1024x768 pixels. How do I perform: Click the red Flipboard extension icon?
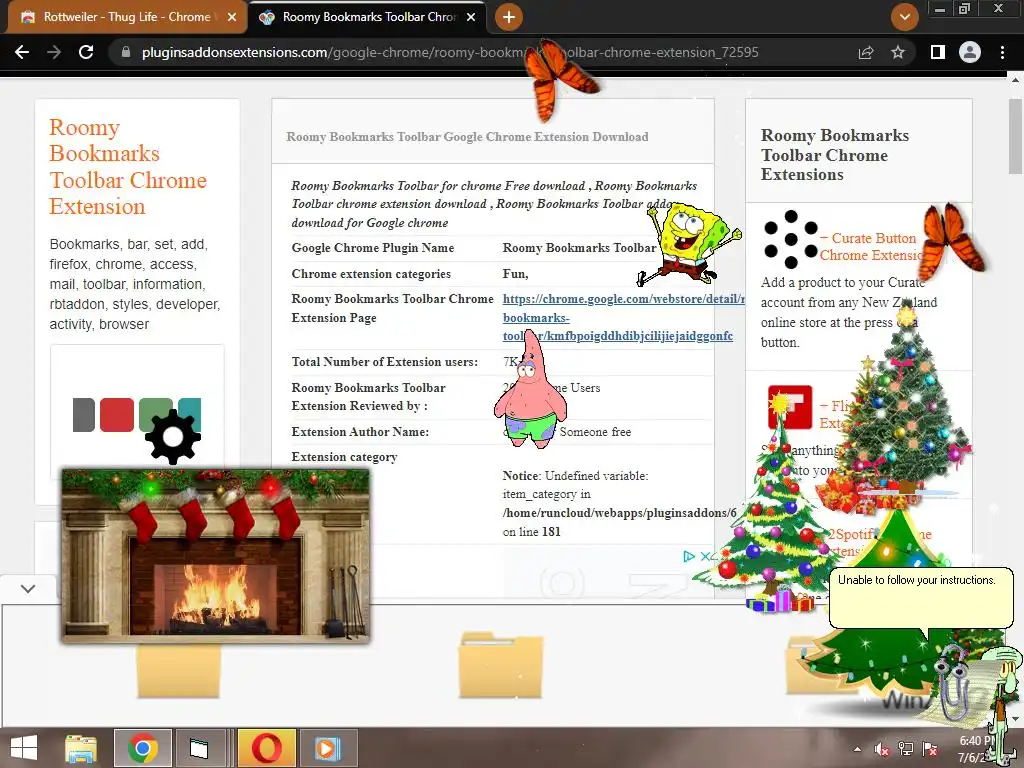790,407
